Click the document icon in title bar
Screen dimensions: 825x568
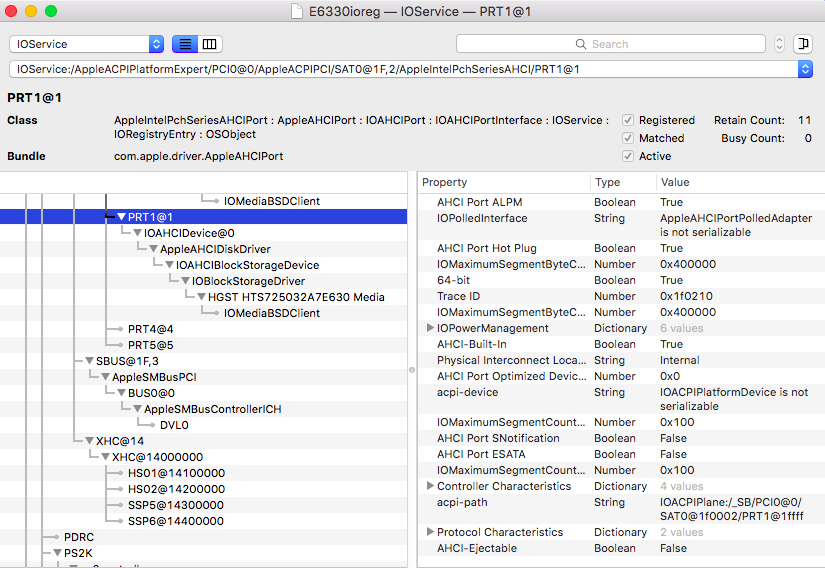click(297, 11)
